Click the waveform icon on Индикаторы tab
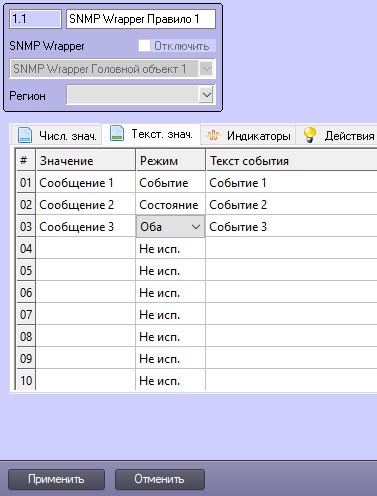 click(213, 135)
